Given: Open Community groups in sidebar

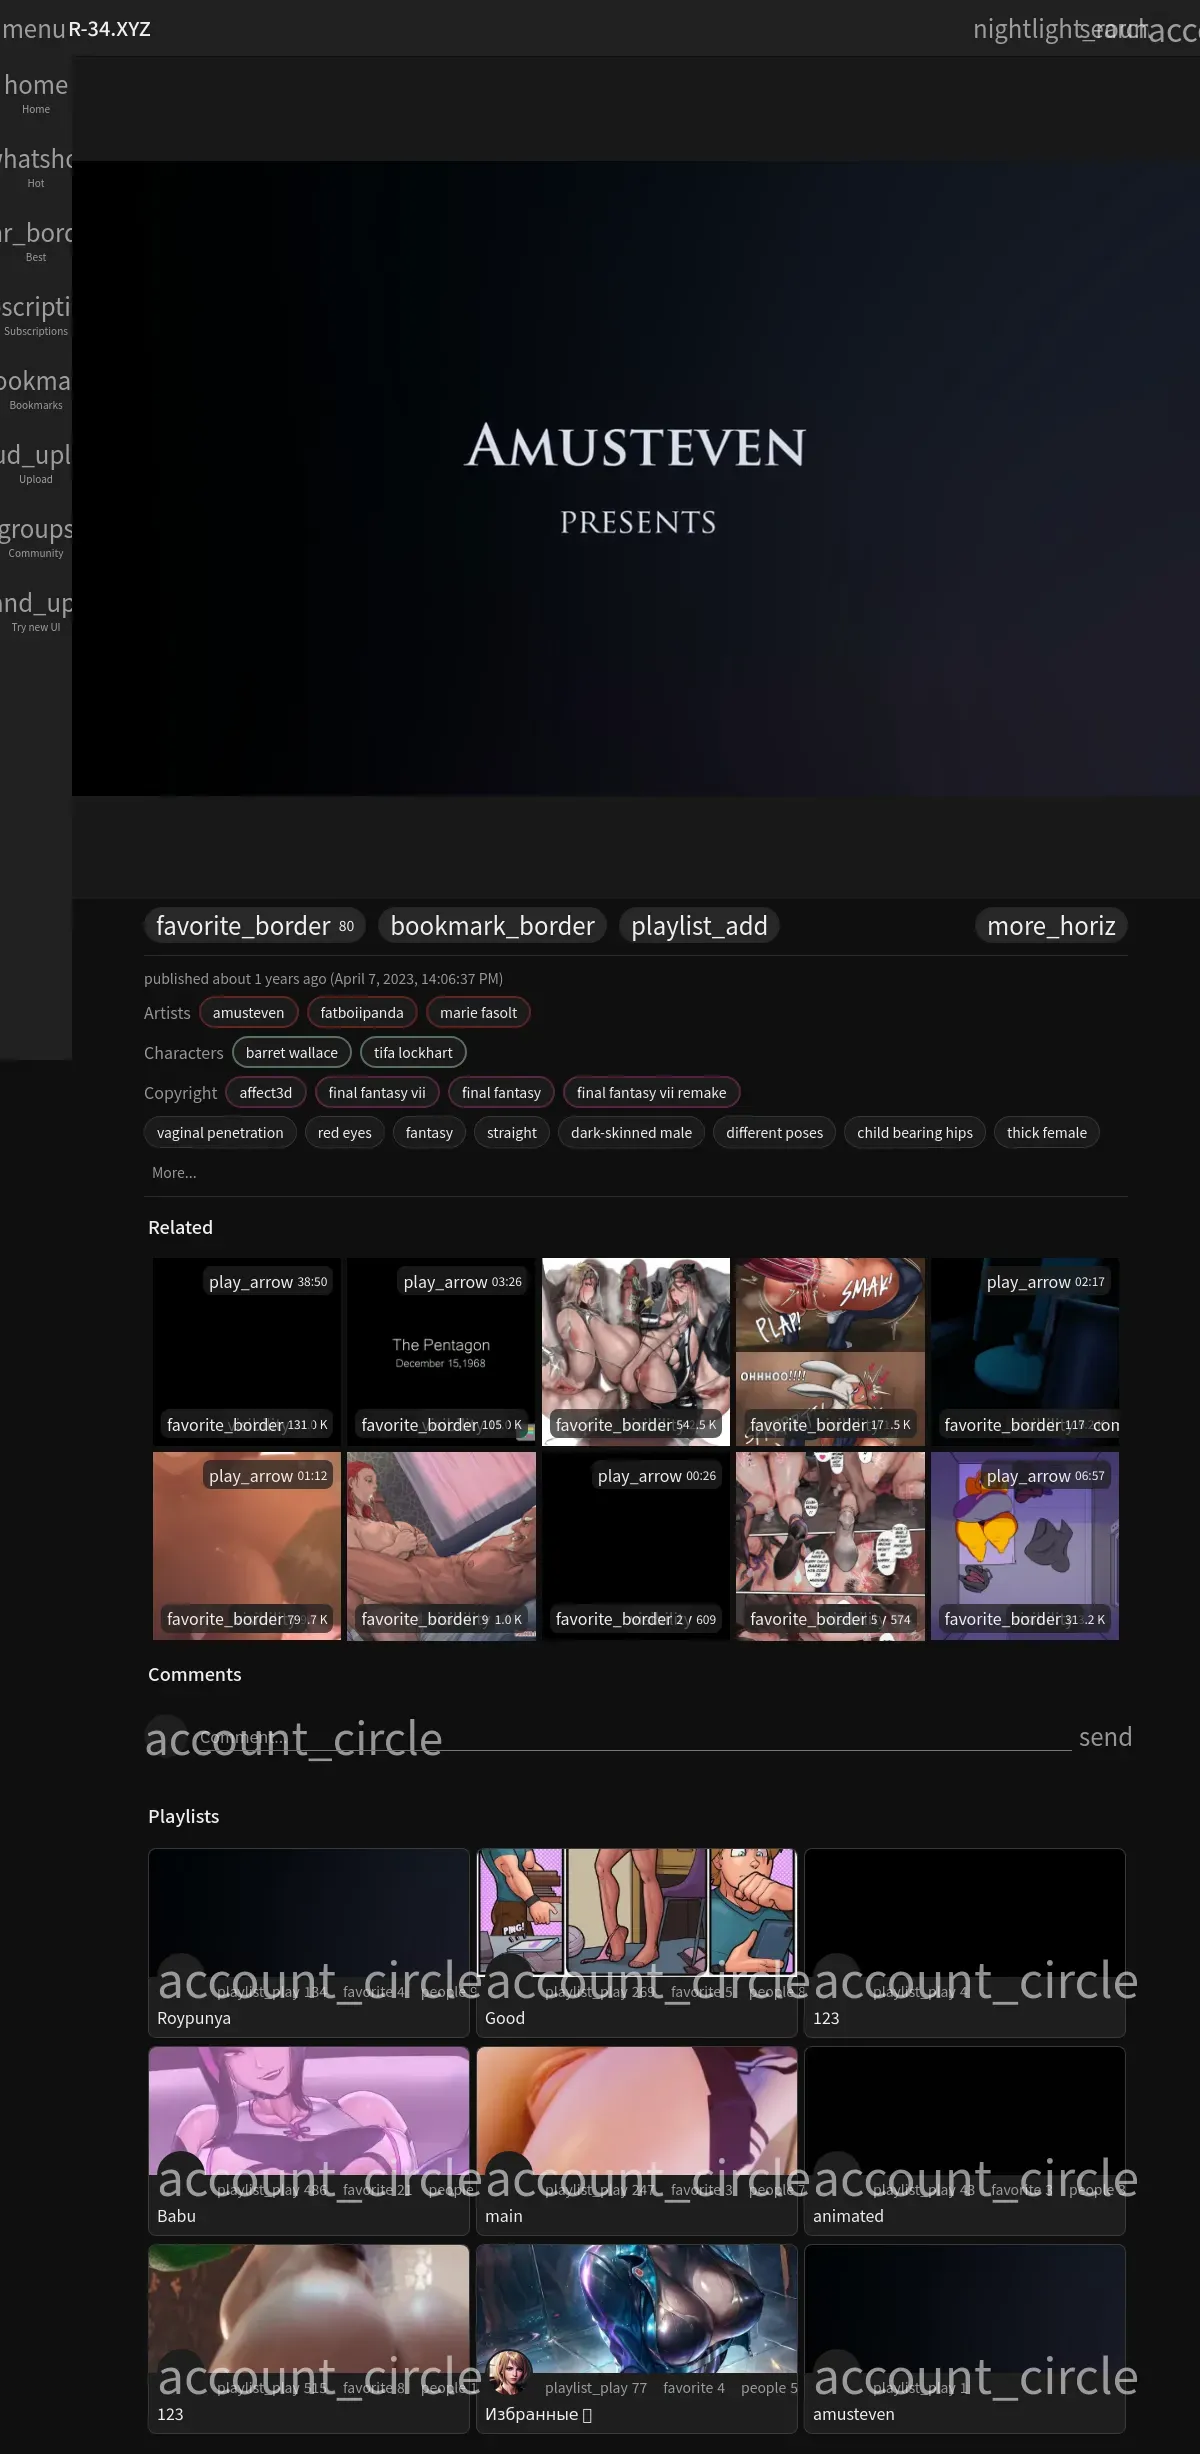Looking at the screenshot, I should click(36, 537).
